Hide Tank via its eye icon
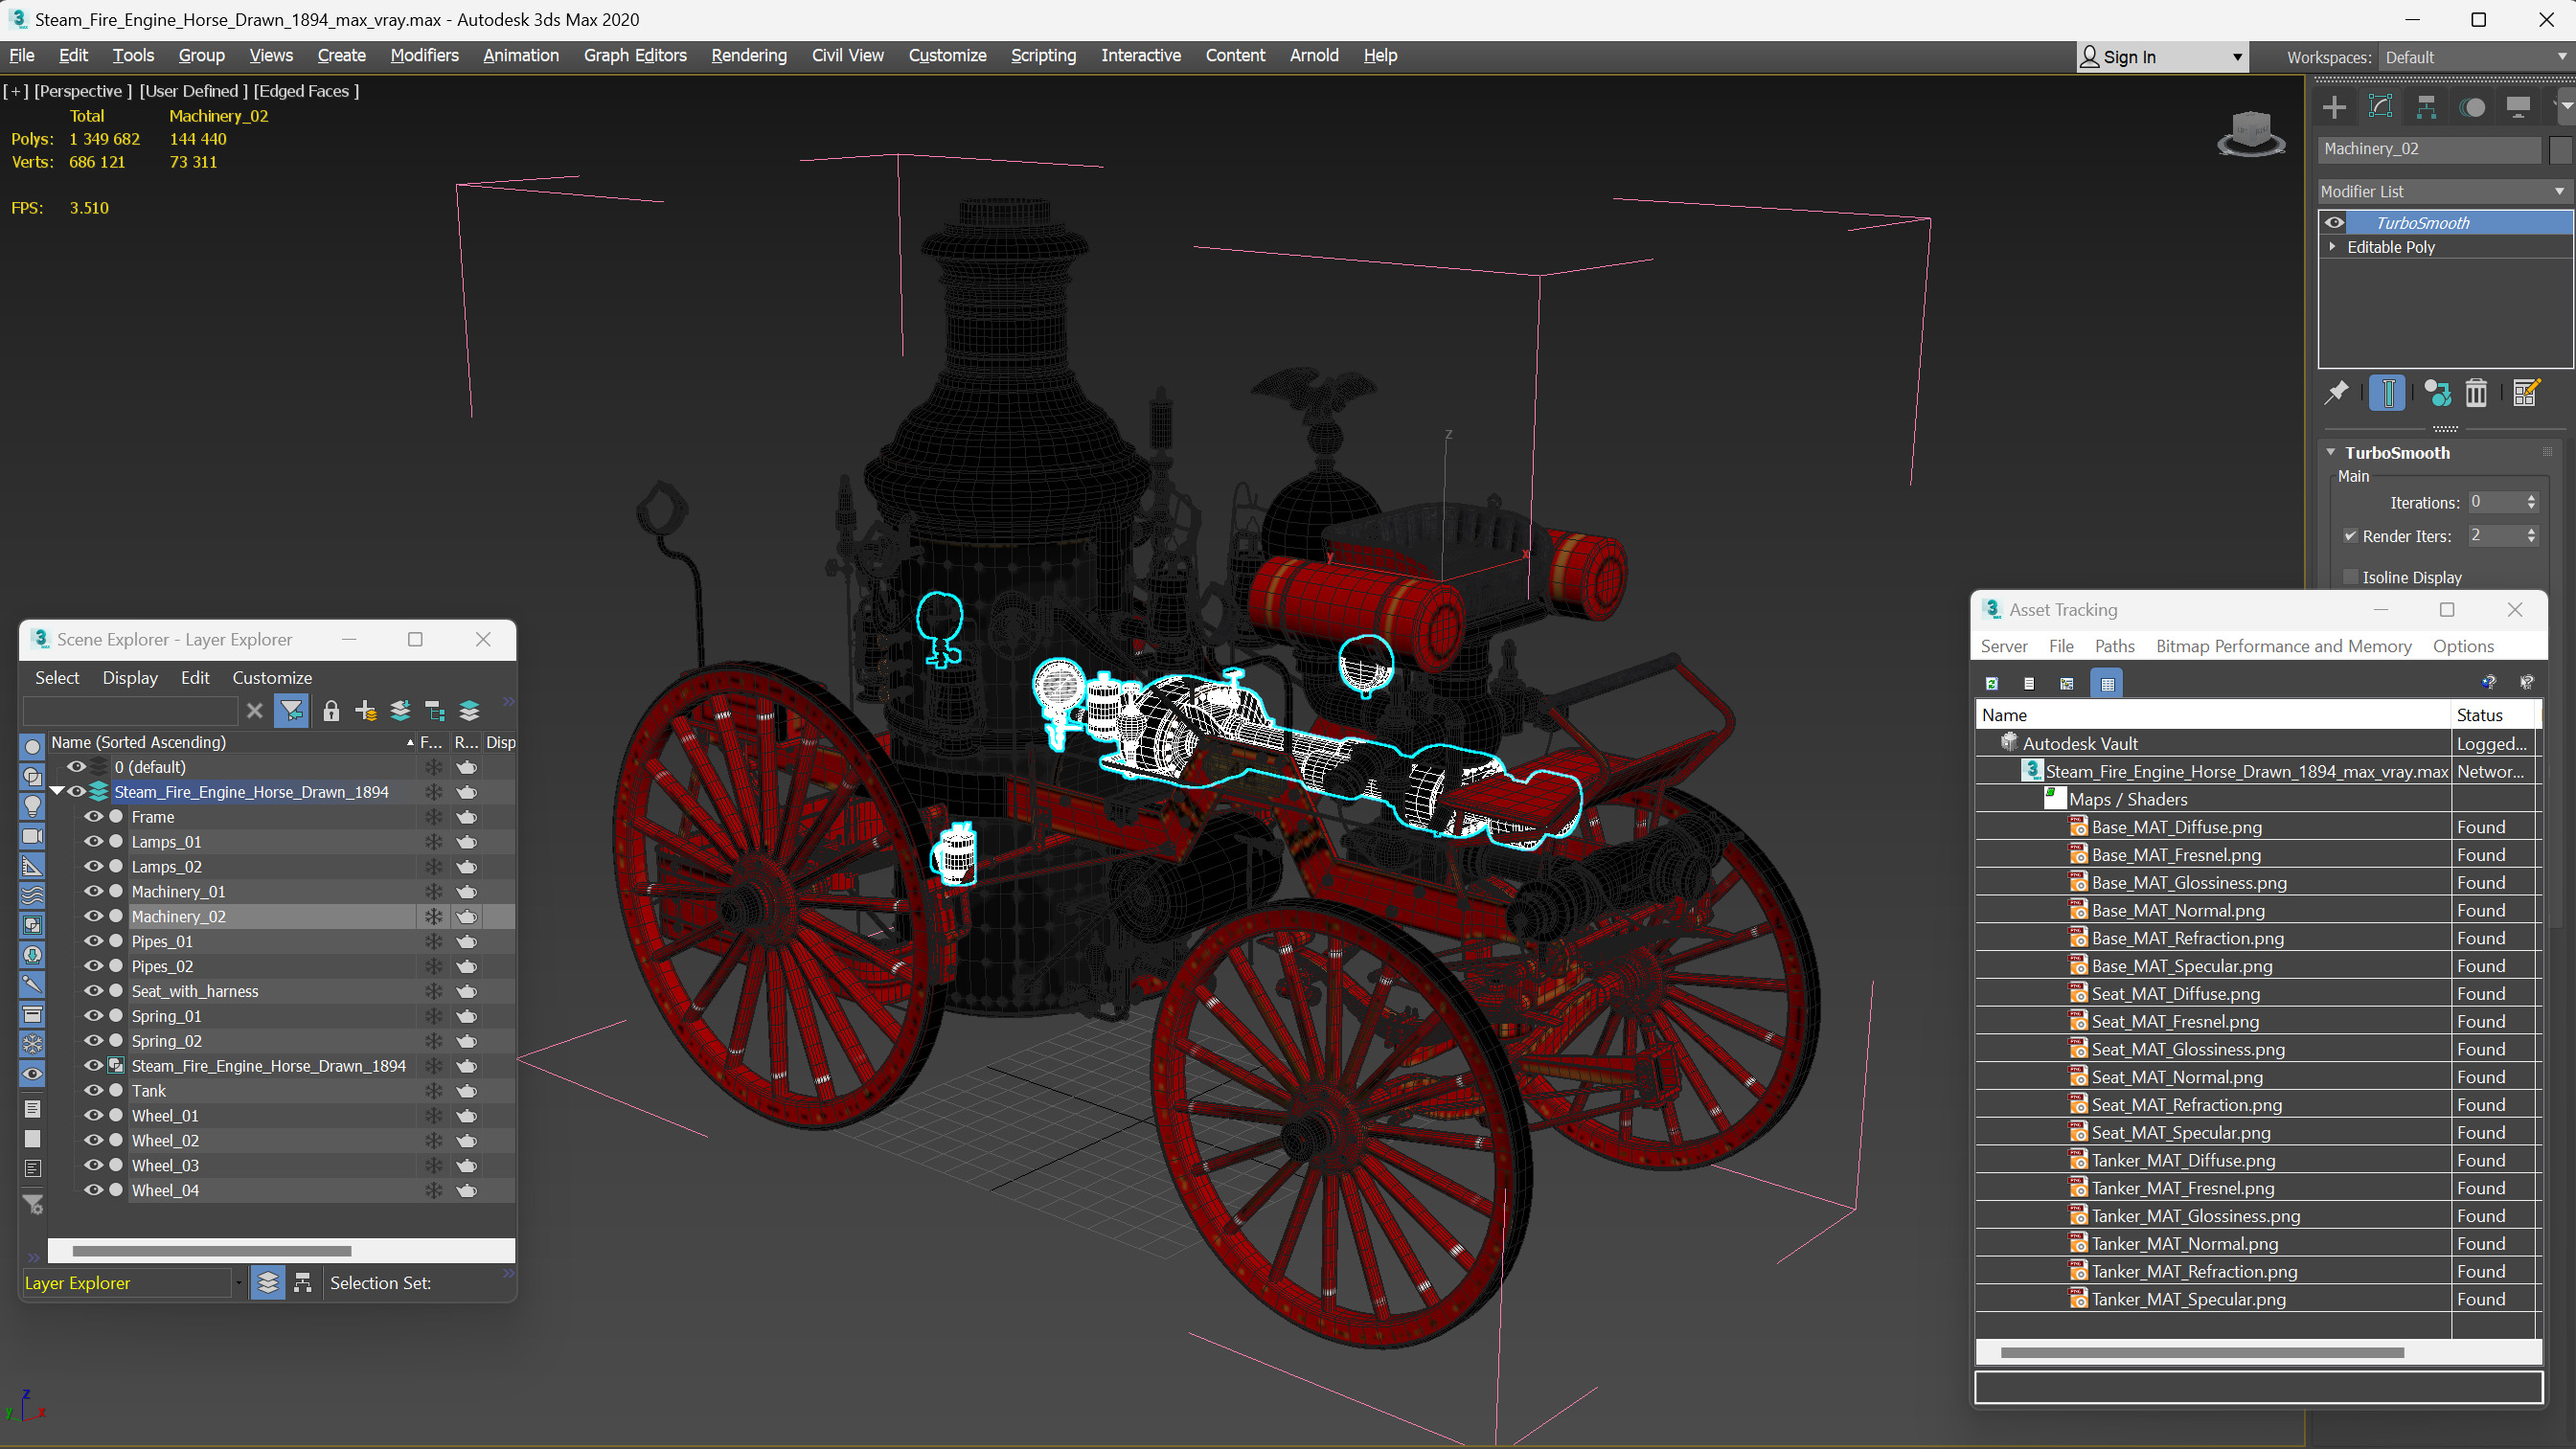Viewport: 2576px width, 1449px height. (x=93, y=1090)
